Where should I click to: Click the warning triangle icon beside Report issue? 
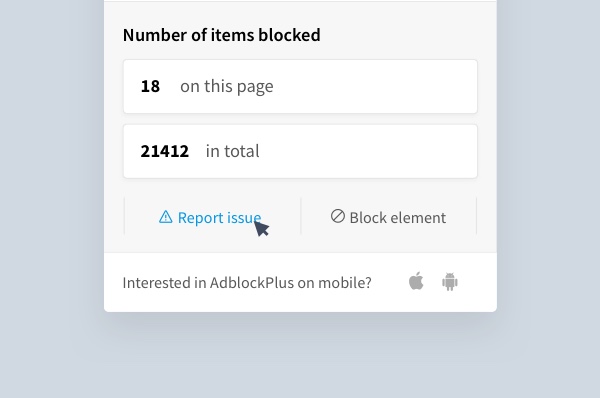(x=166, y=217)
